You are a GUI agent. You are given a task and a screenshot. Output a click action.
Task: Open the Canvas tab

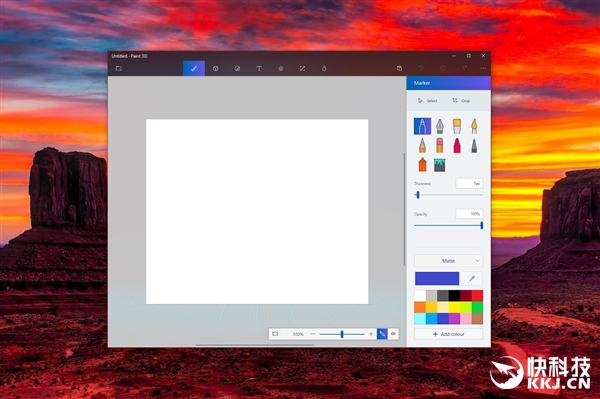pos(302,68)
